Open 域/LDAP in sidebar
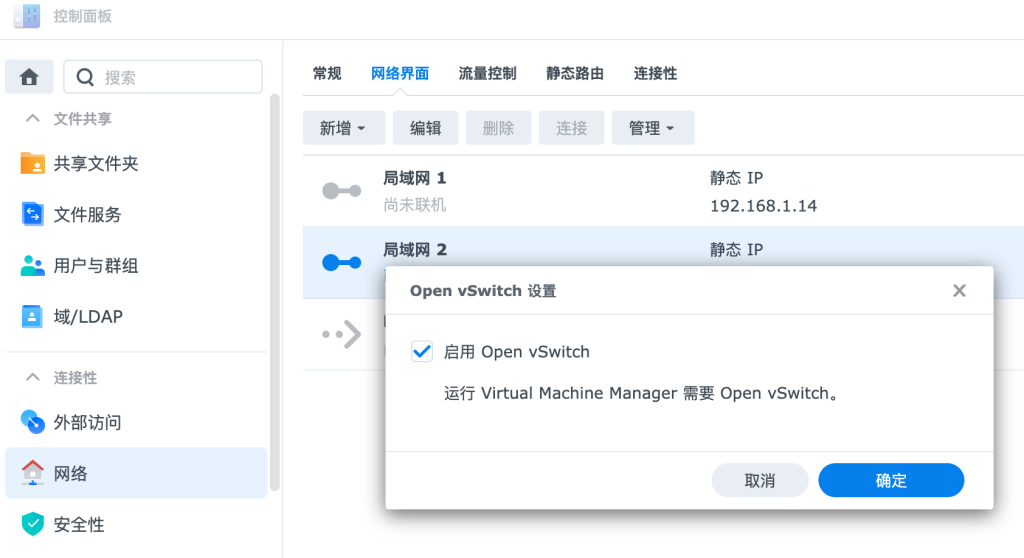The height and width of the screenshot is (558, 1024). tap(88, 316)
